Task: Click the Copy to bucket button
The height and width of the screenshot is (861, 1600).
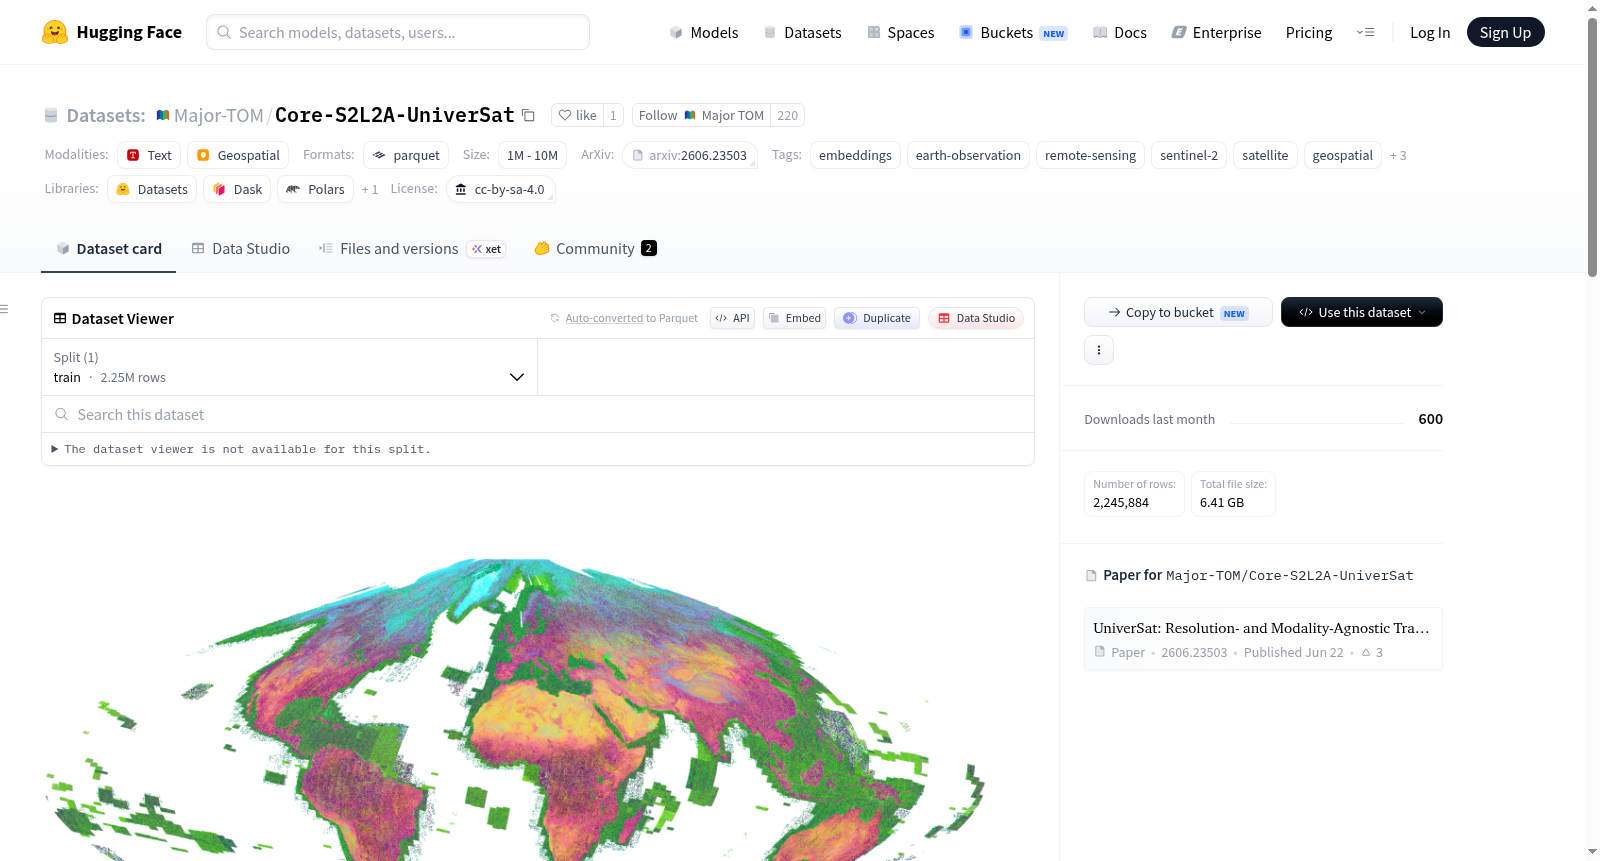Action: (1178, 313)
